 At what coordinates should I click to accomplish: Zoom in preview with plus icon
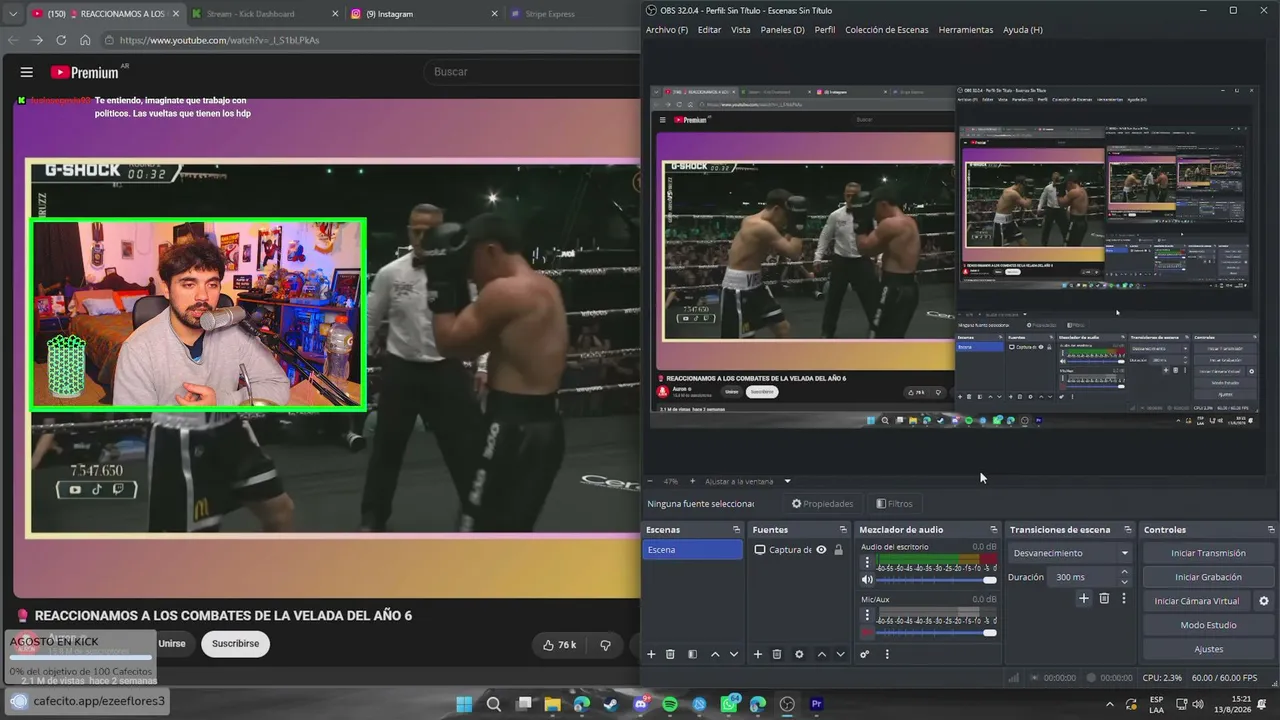[692, 481]
